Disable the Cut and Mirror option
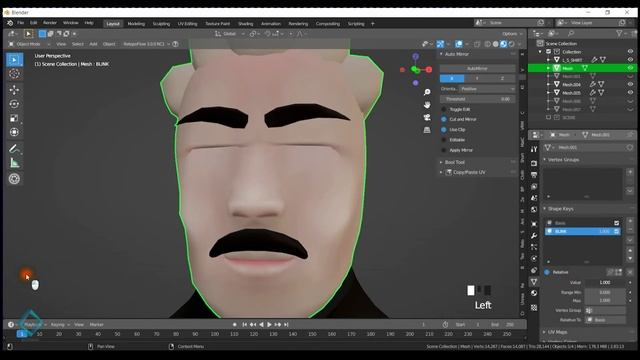Viewport: 640px width, 360px height. click(444, 119)
